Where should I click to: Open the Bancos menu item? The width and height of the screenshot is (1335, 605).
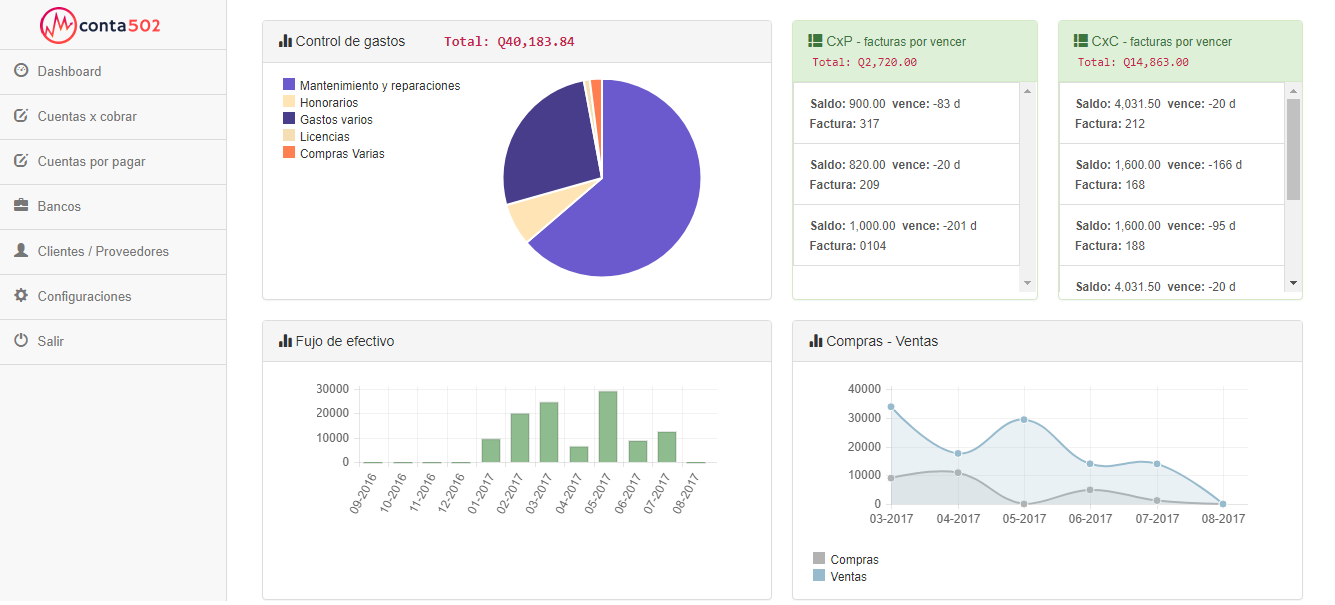point(59,207)
